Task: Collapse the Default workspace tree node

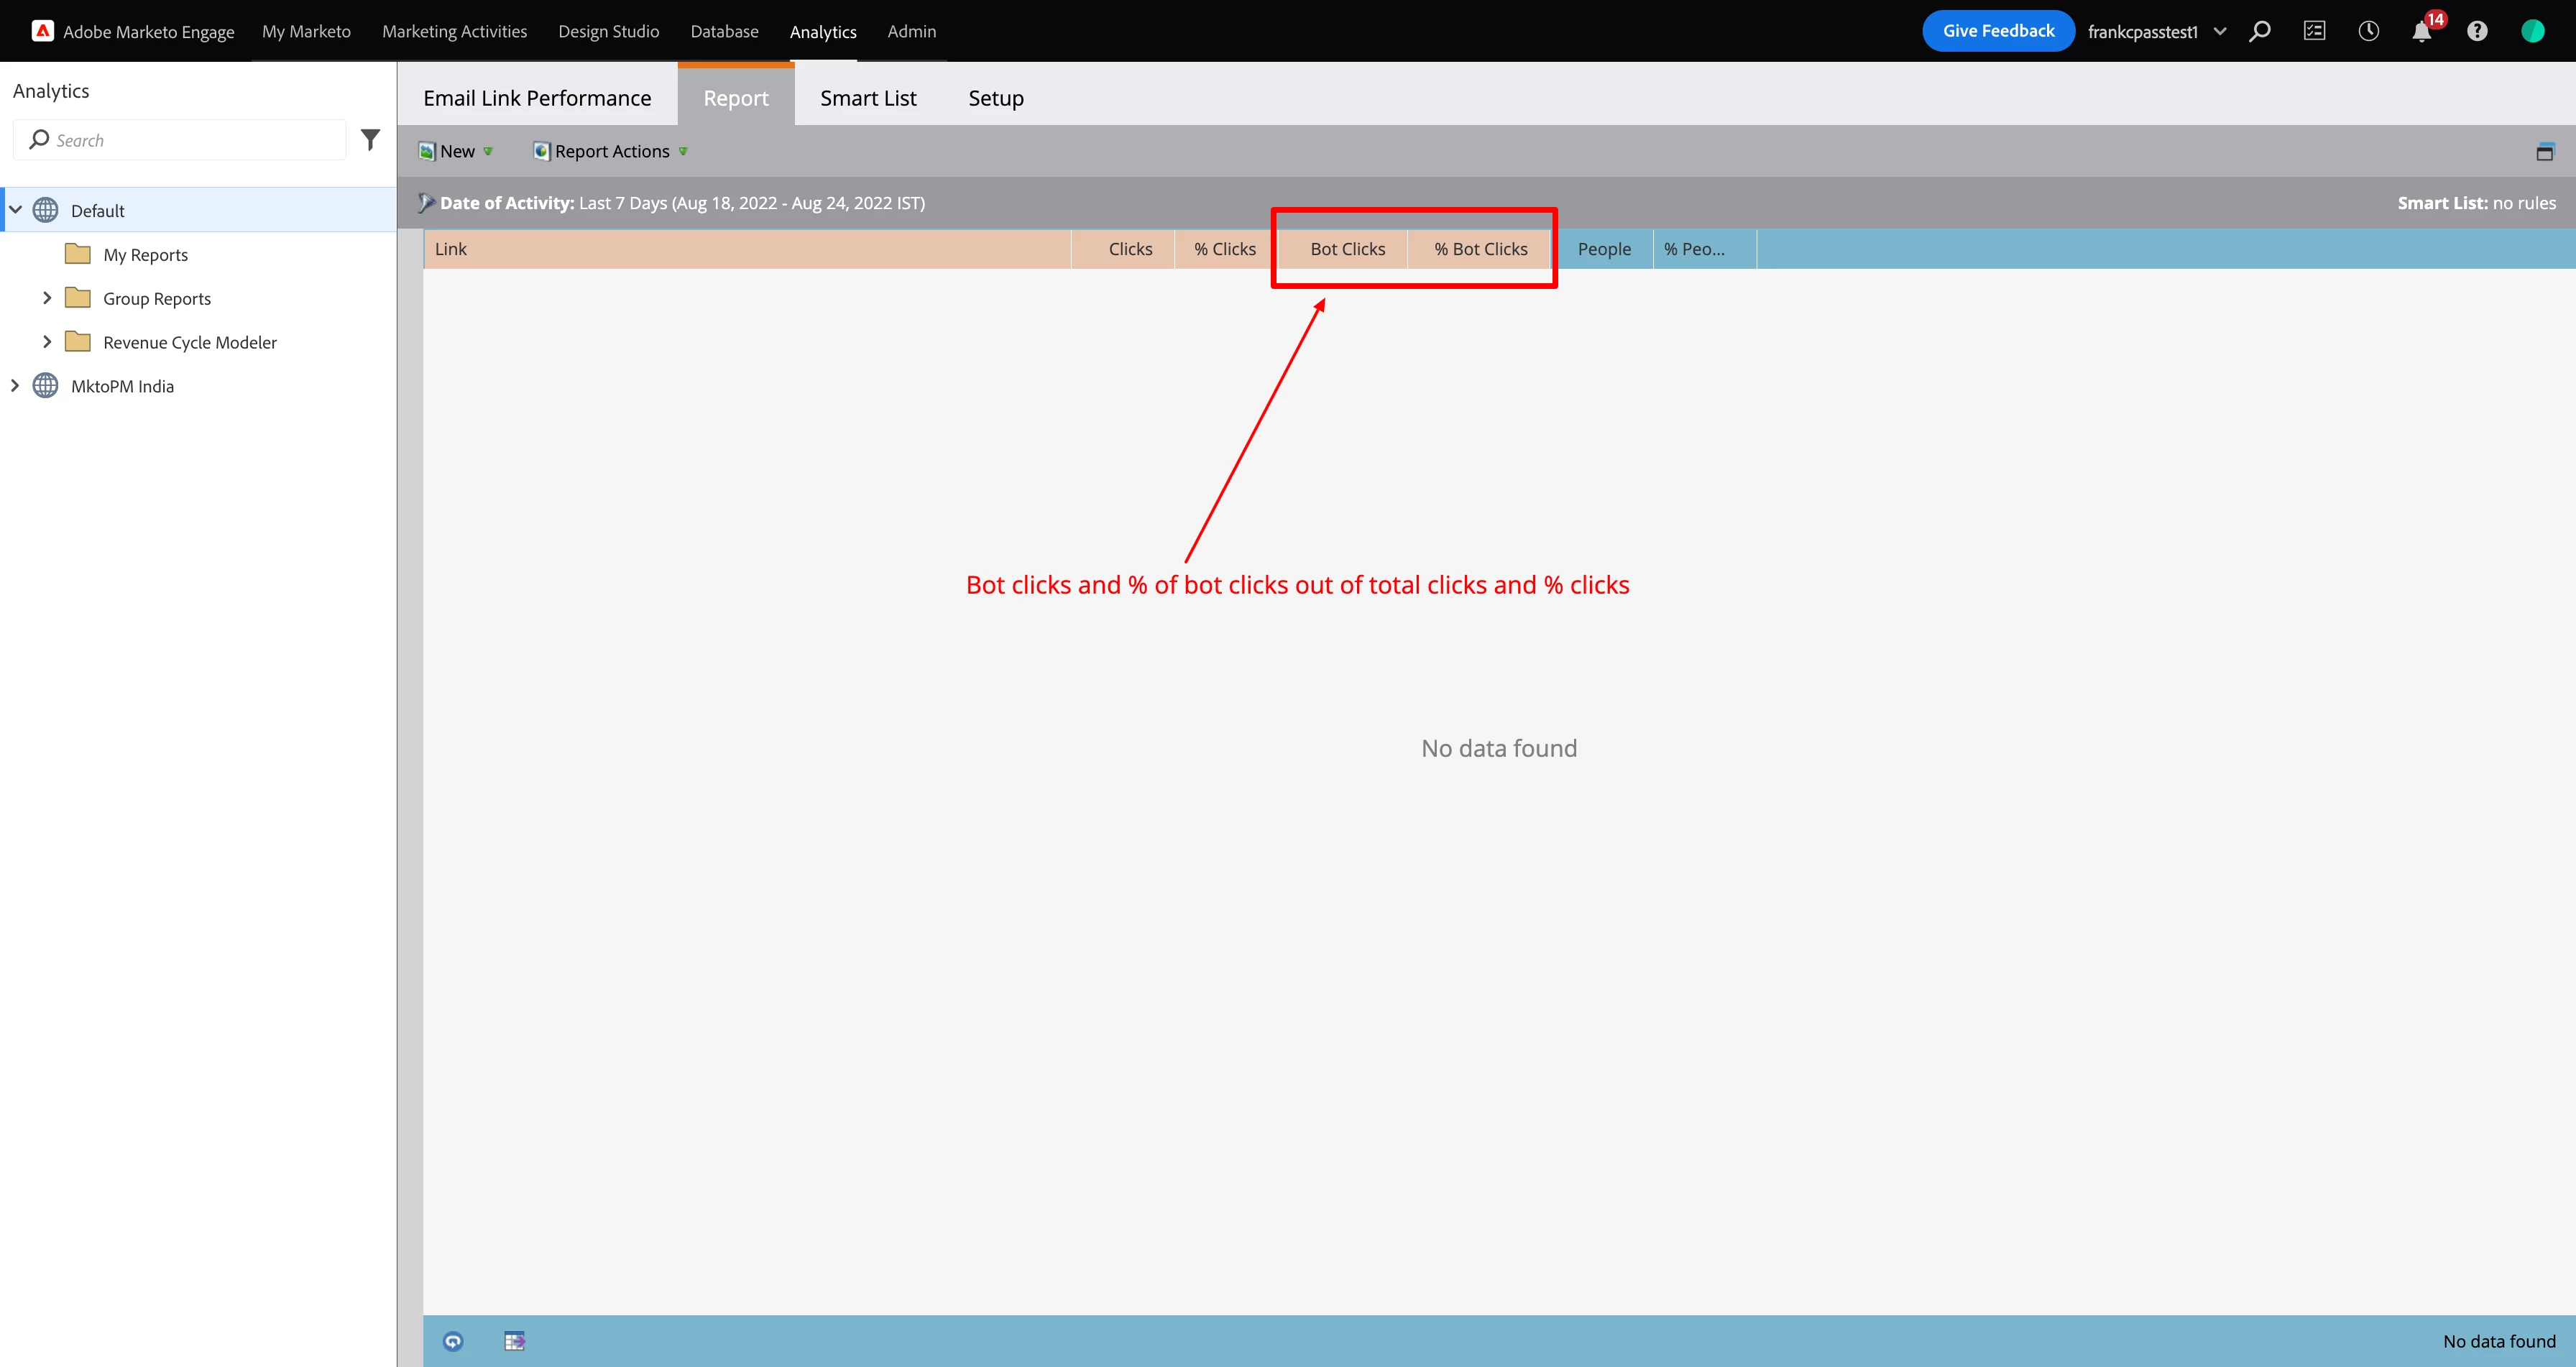Action: coord(16,210)
